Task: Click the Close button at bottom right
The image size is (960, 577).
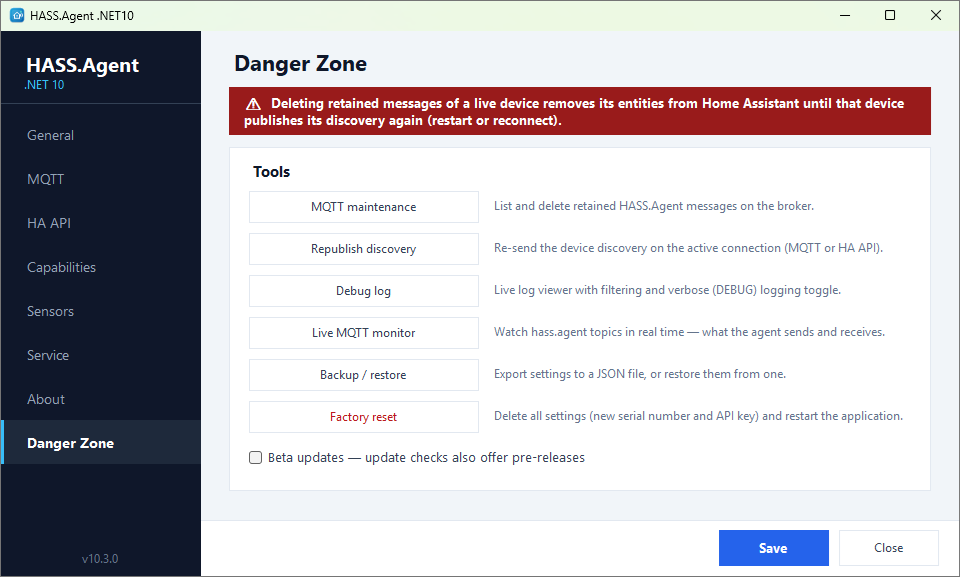Action: (888, 548)
